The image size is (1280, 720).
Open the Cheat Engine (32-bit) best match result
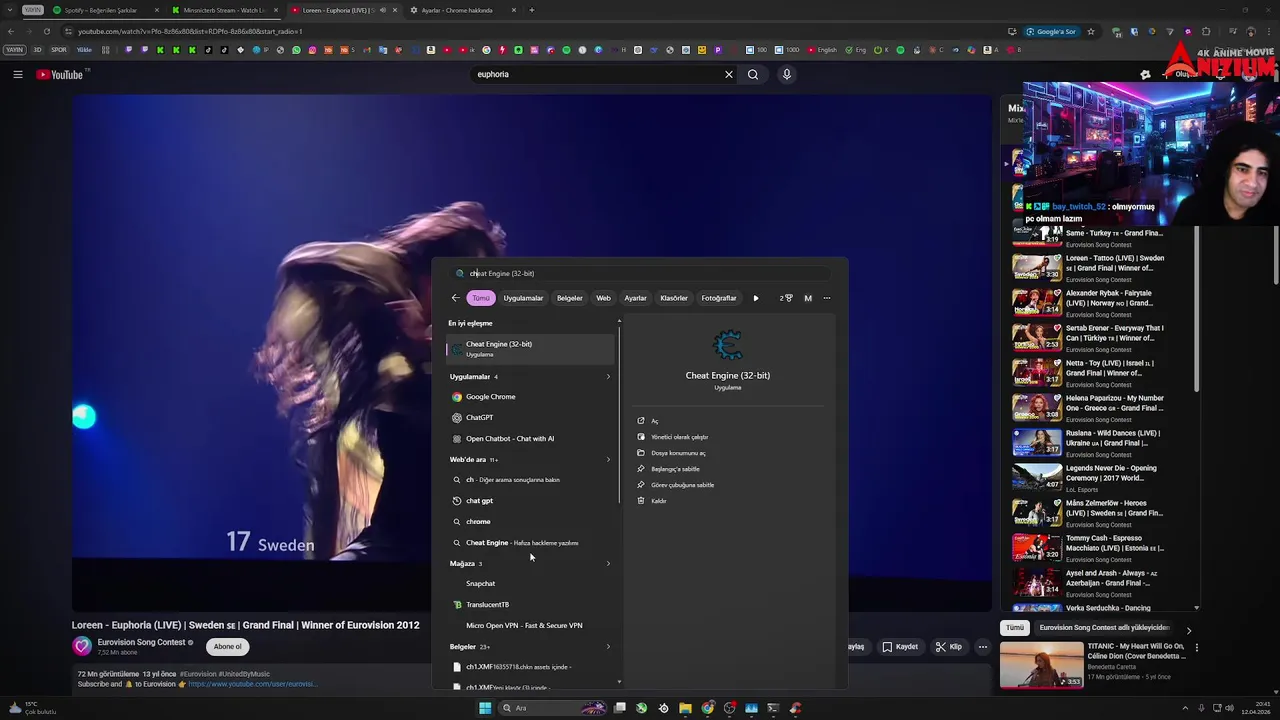coord(530,348)
